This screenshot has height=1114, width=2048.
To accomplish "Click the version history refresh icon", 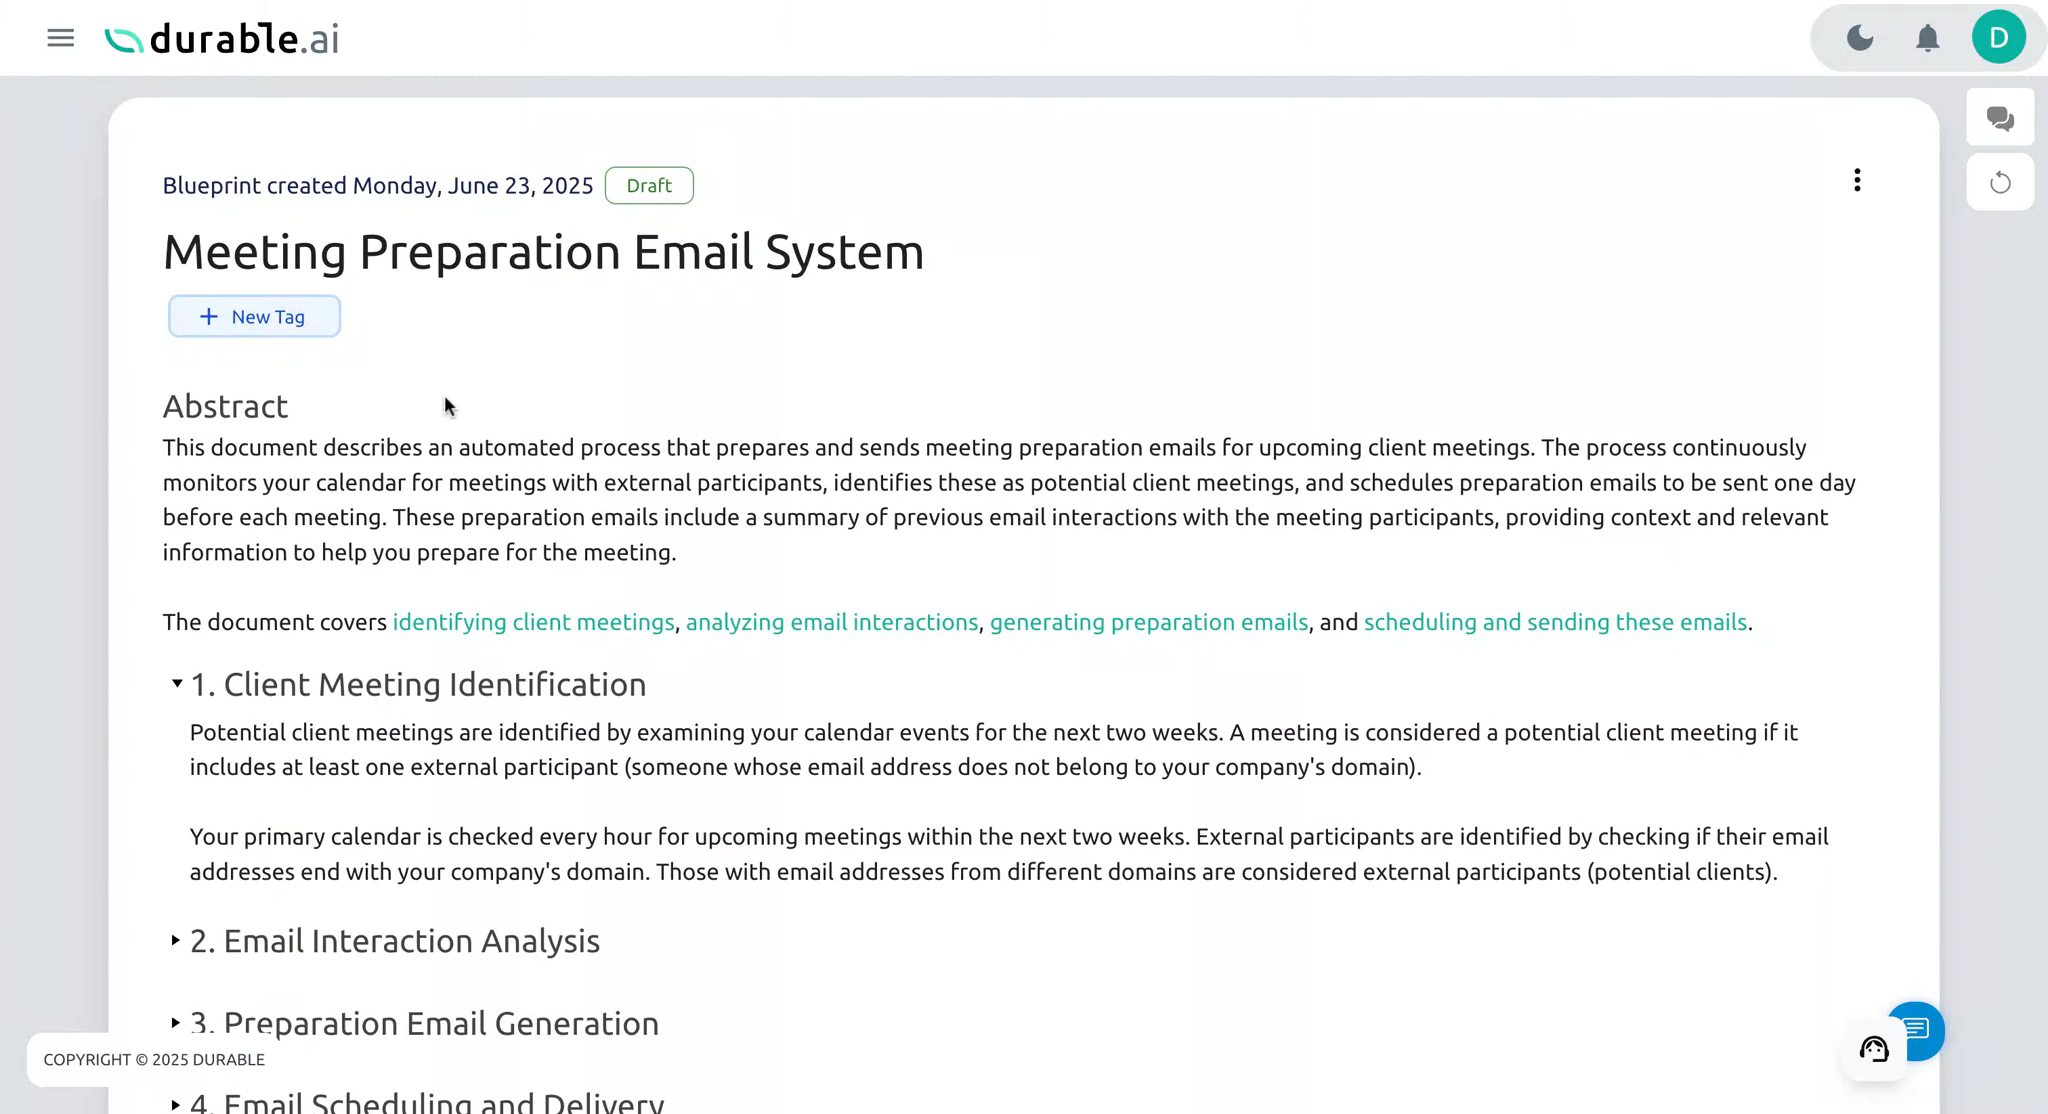I will [1999, 182].
